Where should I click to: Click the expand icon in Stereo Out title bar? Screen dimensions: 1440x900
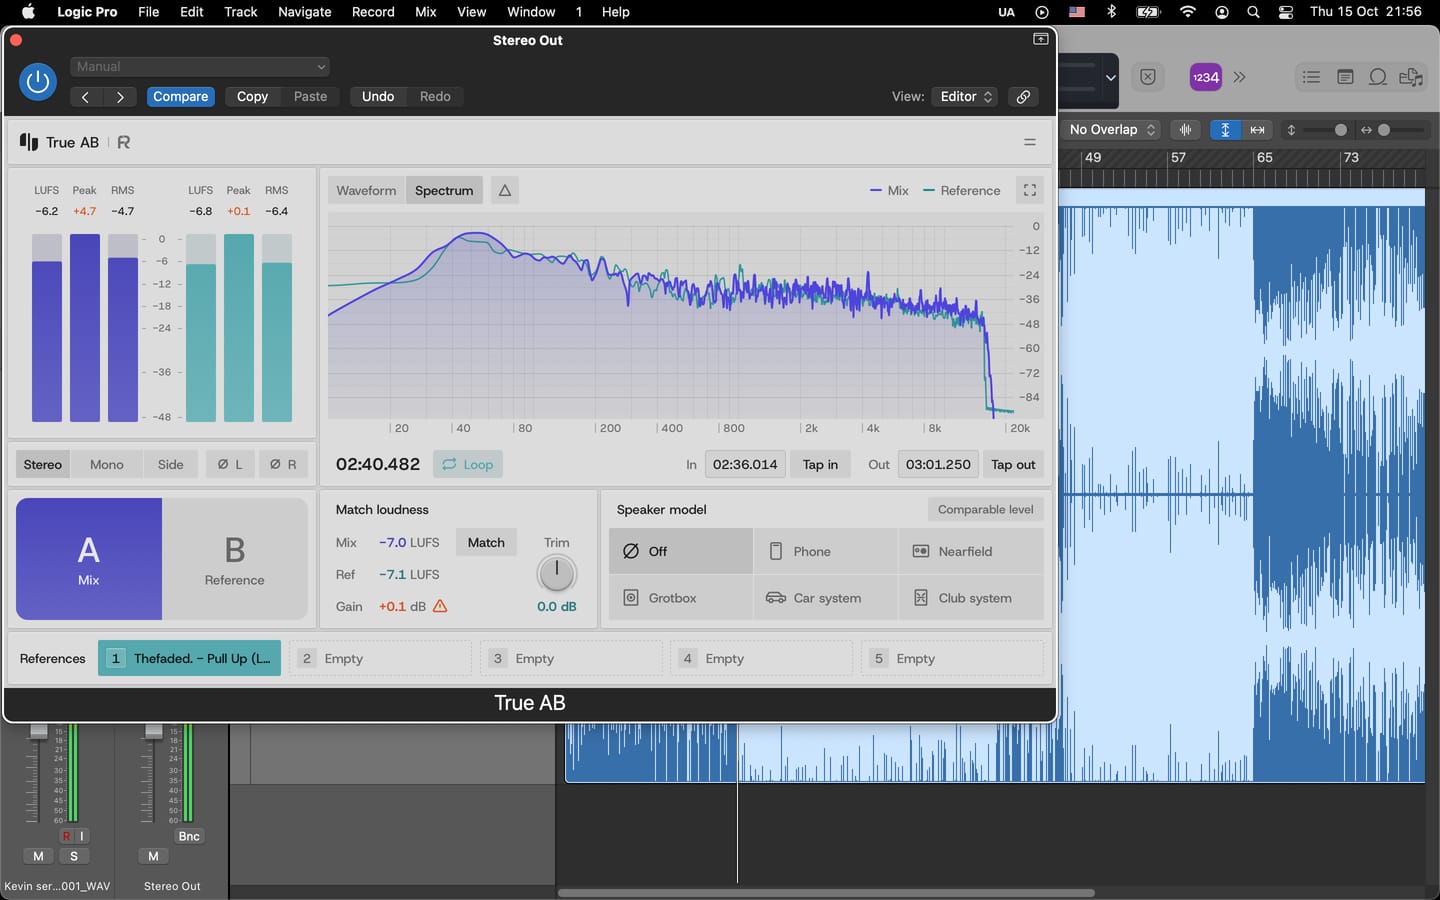(1040, 39)
